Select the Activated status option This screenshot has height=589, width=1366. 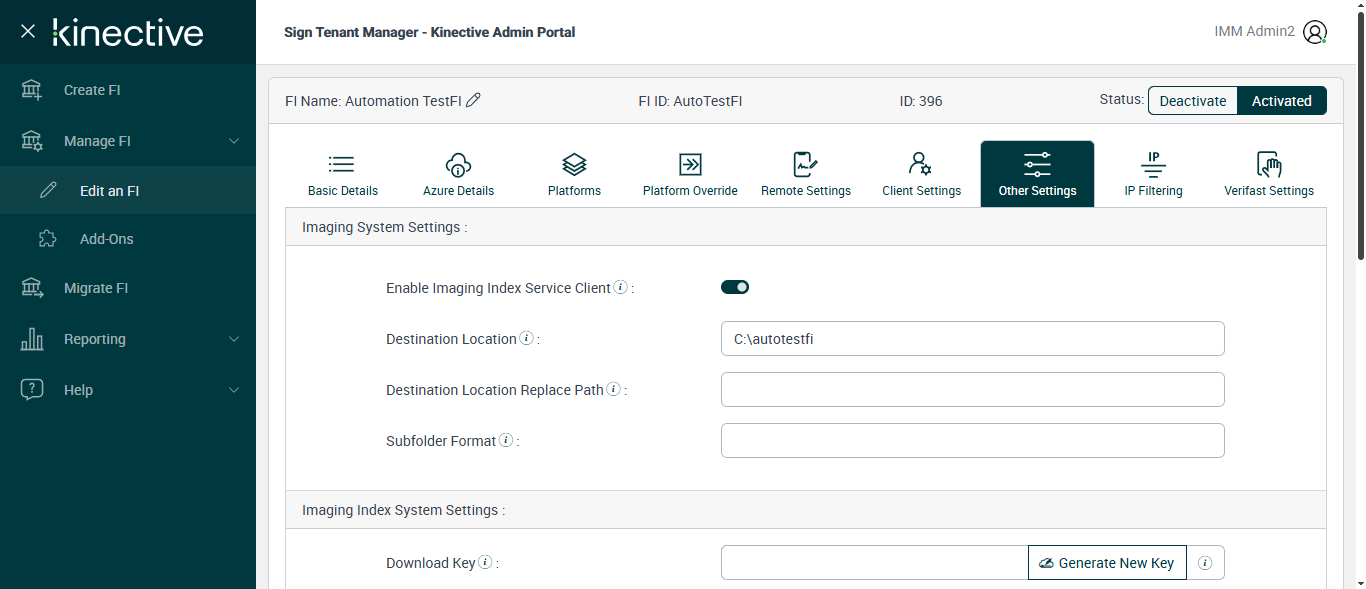pyautogui.click(x=1281, y=101)
